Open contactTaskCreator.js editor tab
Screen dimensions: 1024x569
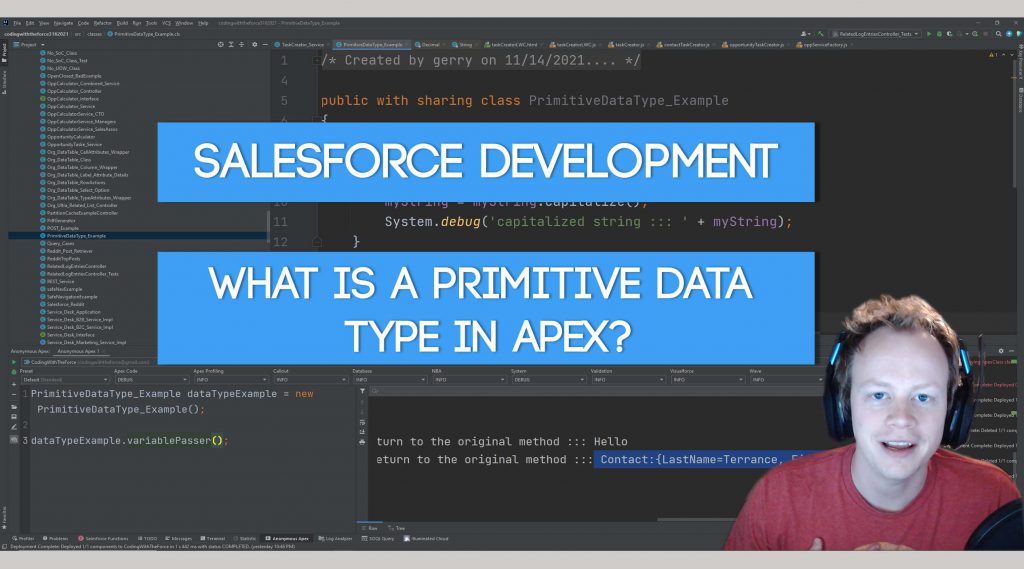pyautogui.click(x=684, y=44)
